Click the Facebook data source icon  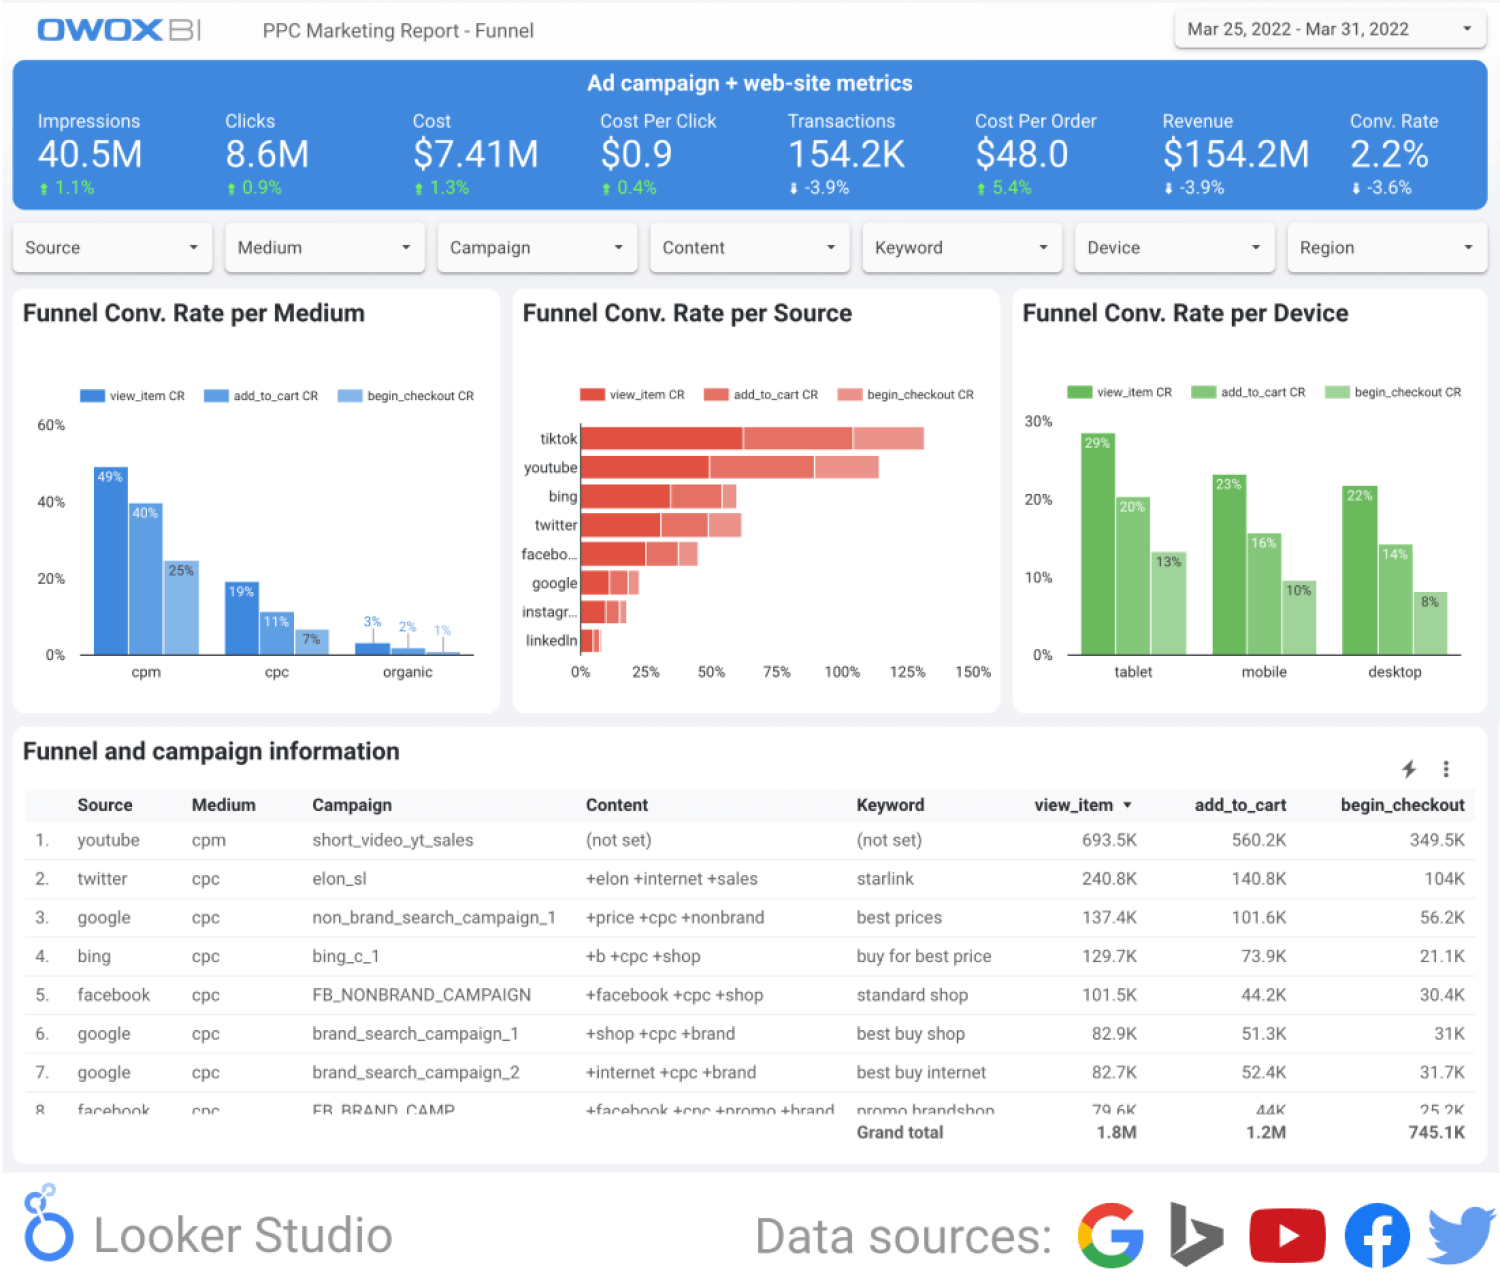pyautogui.click(x=1377, y=1236)
